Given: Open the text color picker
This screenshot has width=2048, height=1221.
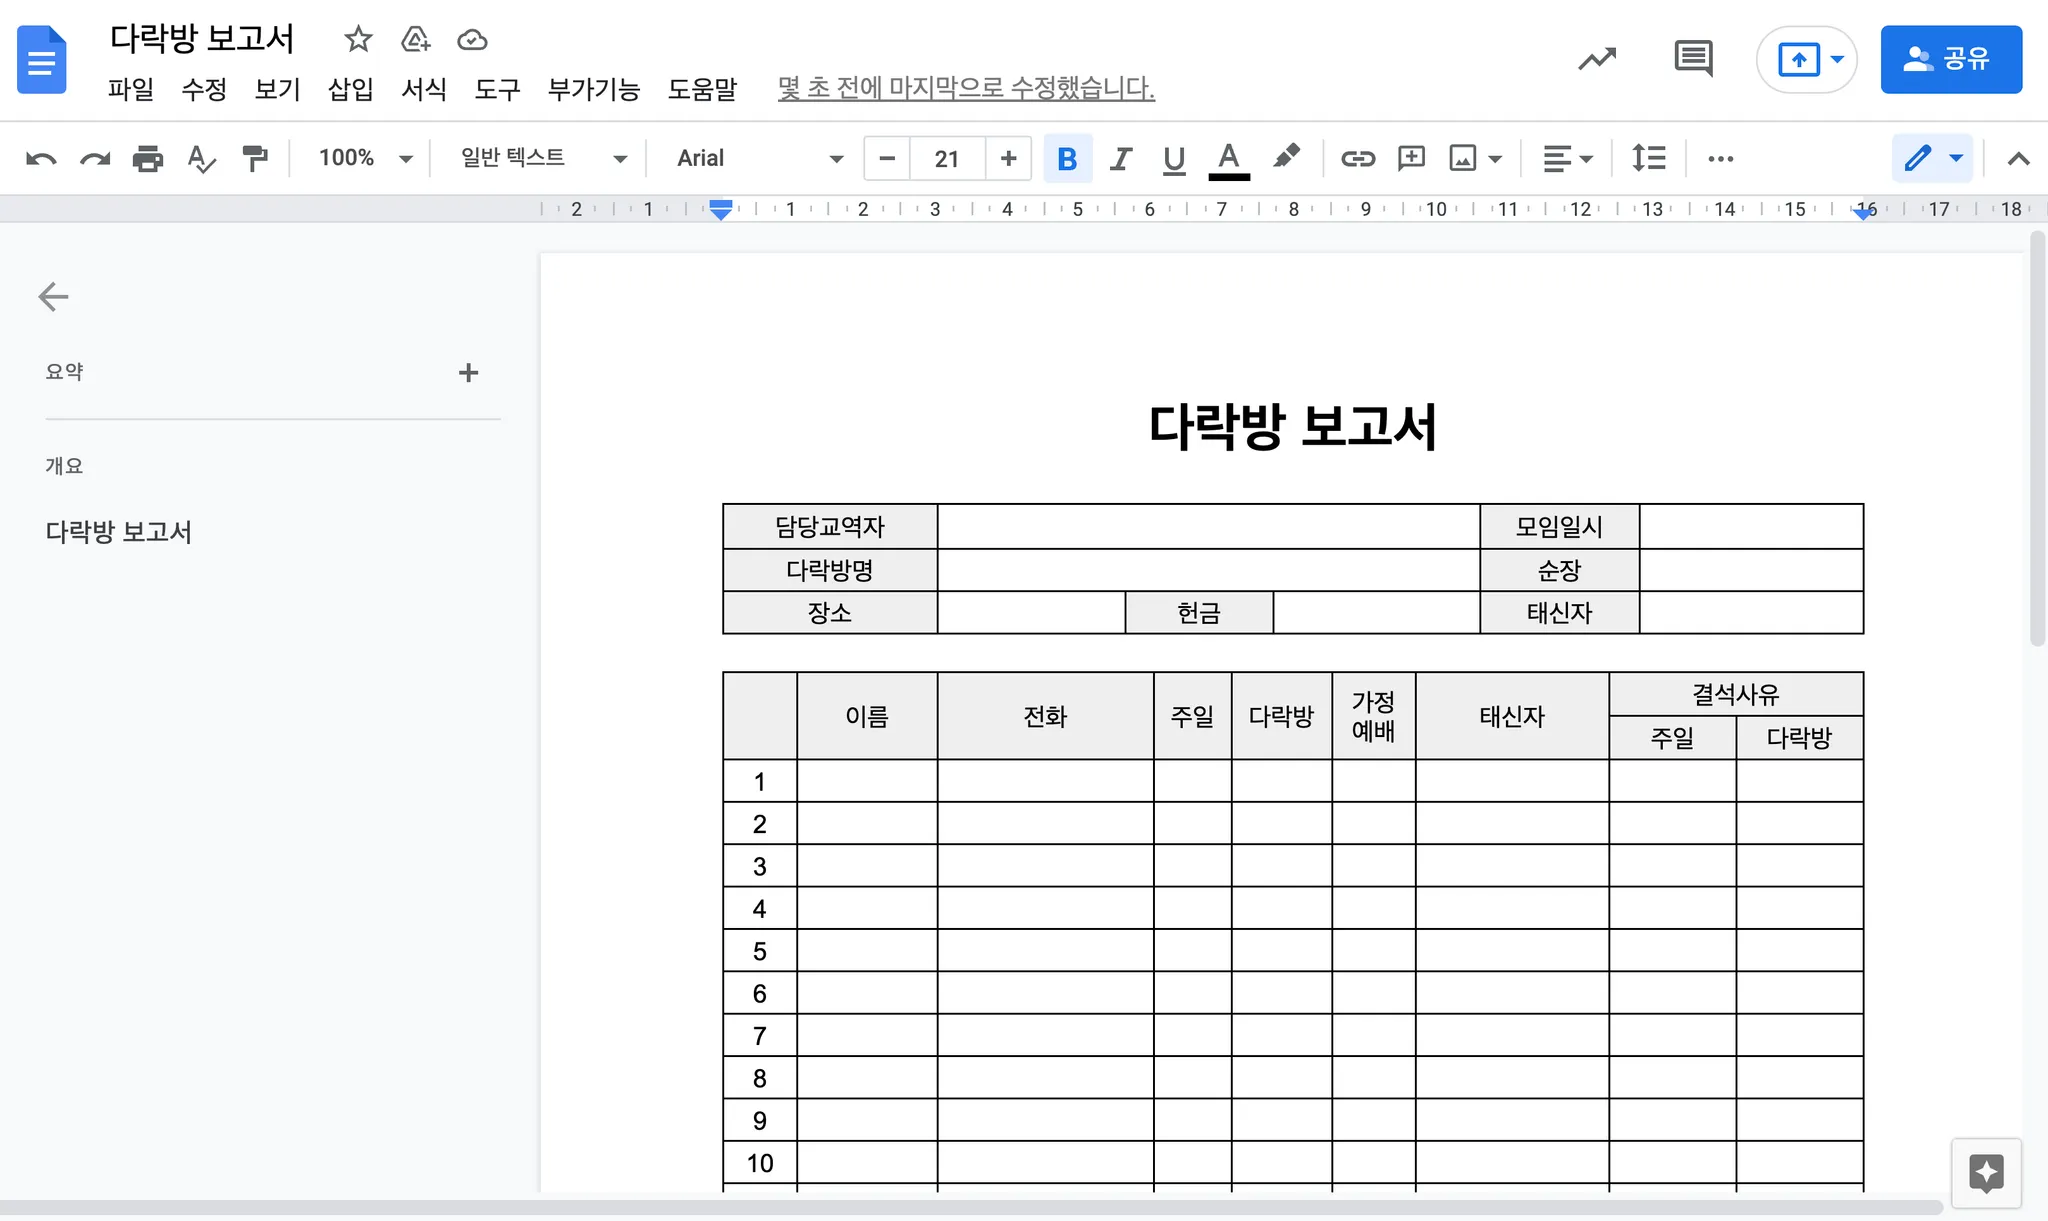Looking at the screenshot, I should (1229, 158).
